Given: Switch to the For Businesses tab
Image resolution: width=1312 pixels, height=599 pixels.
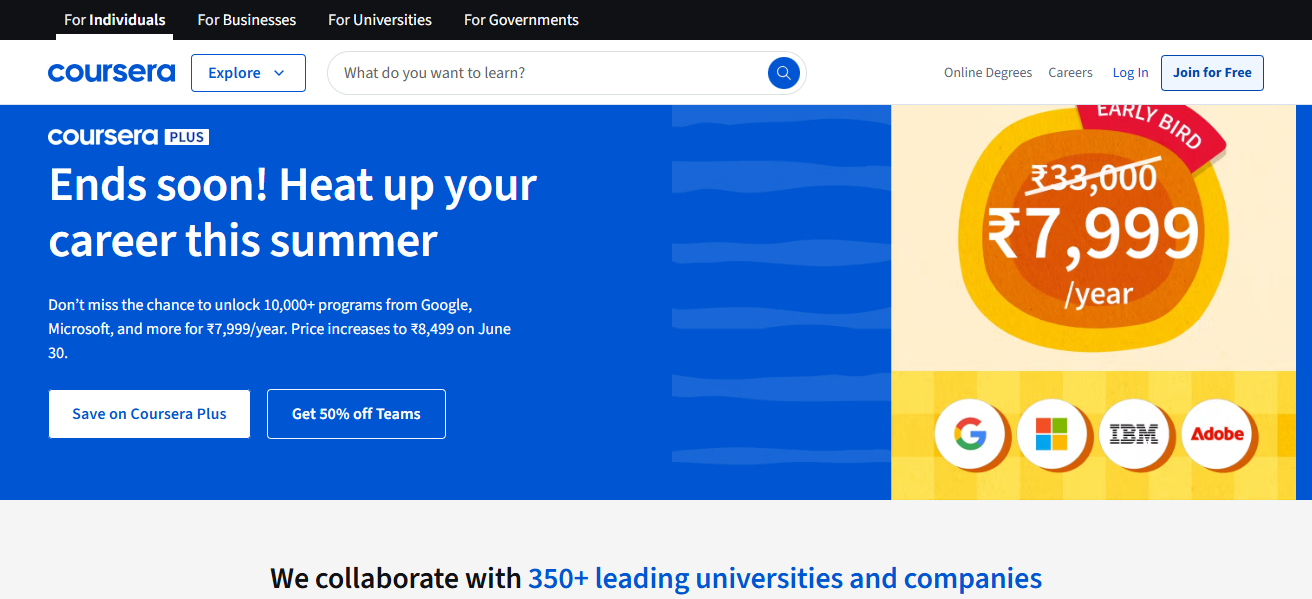Looking at the screenshot, I should tap(247, 20).
